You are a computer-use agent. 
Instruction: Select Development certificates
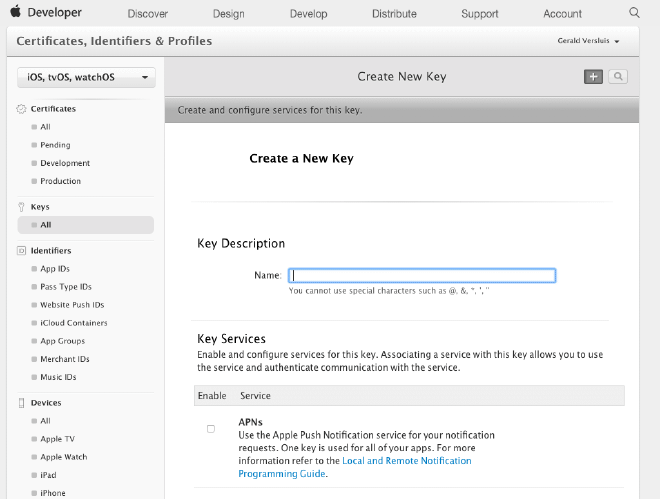pyautogui.click(x=65, y=163)
